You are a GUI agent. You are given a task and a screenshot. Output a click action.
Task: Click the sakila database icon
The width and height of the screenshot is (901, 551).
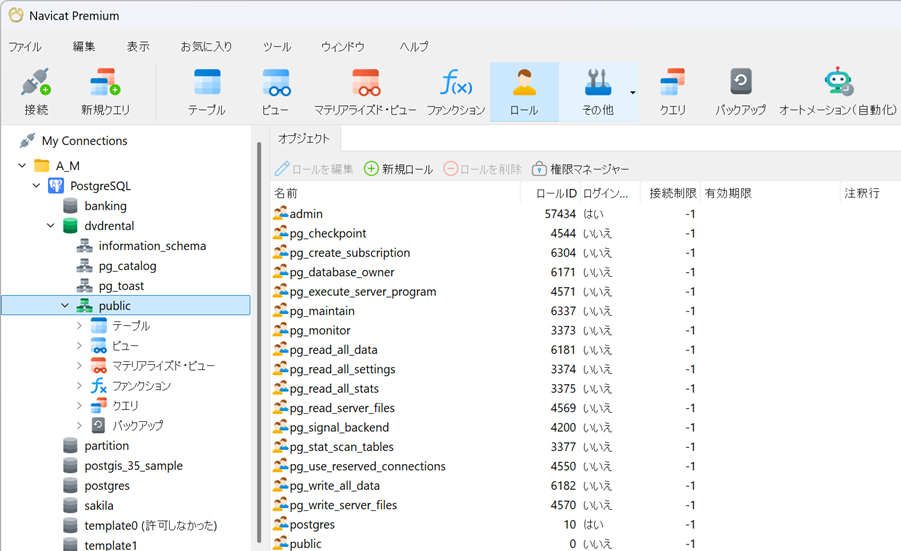click(x=70, y=506)
